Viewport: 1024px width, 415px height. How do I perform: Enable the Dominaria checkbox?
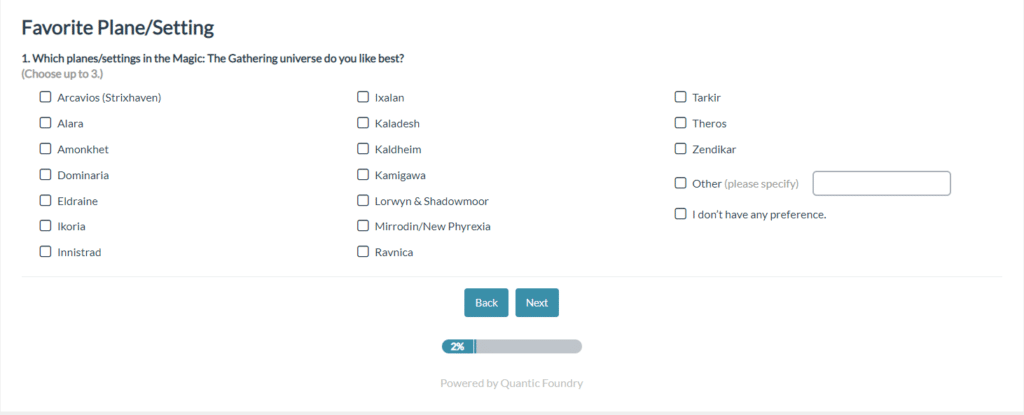tap(45, 175)
